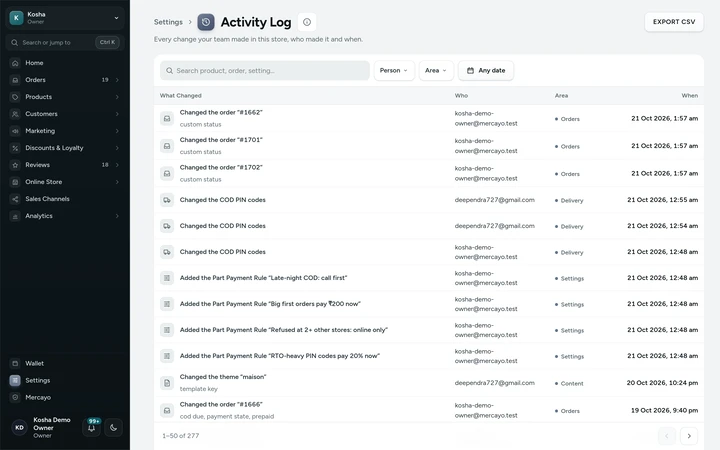
Task: Click the KD user avatar
Action: 19,428
